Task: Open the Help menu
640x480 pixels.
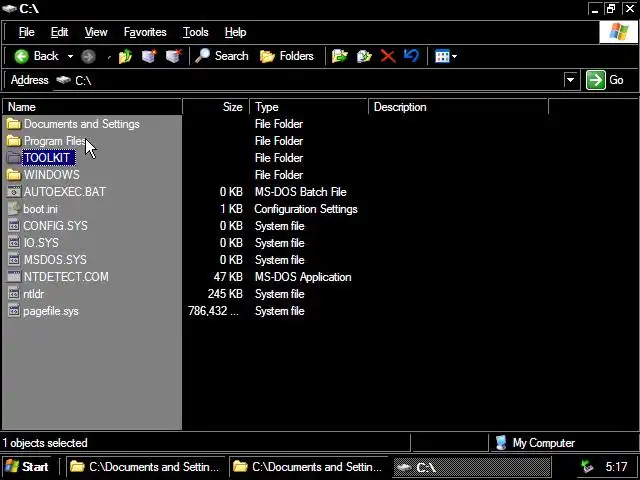Action: [x=235, y=32]
